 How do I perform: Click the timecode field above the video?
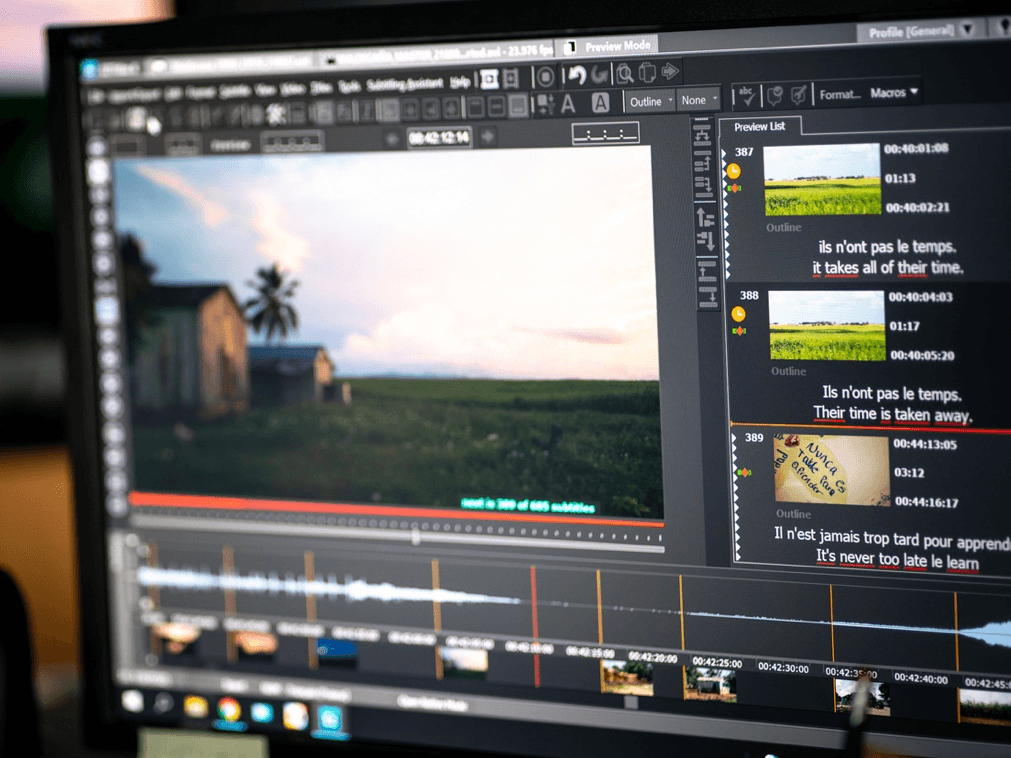(x=439, y=137)
